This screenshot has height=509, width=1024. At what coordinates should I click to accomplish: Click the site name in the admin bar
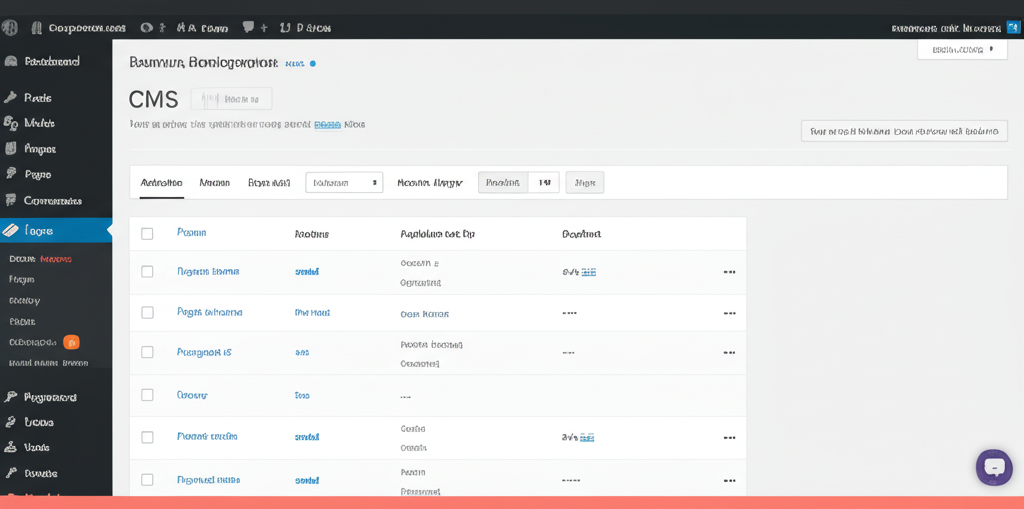click(x=87, y=28)
